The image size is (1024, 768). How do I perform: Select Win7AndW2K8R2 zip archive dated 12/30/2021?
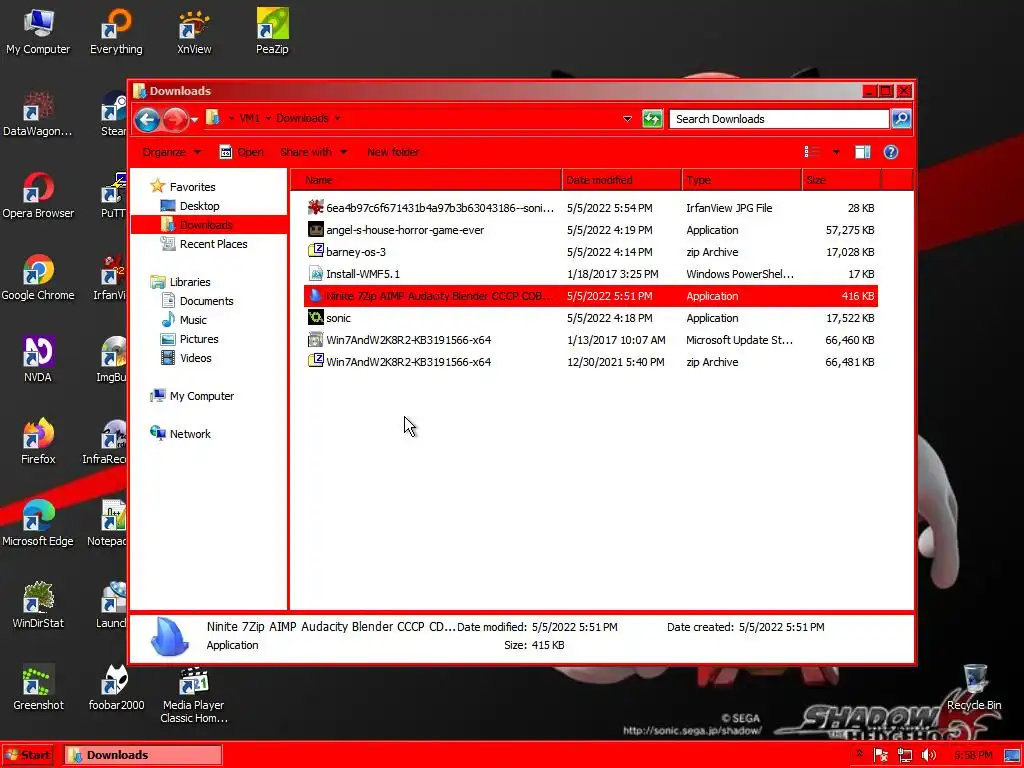(x=591, y=362)
